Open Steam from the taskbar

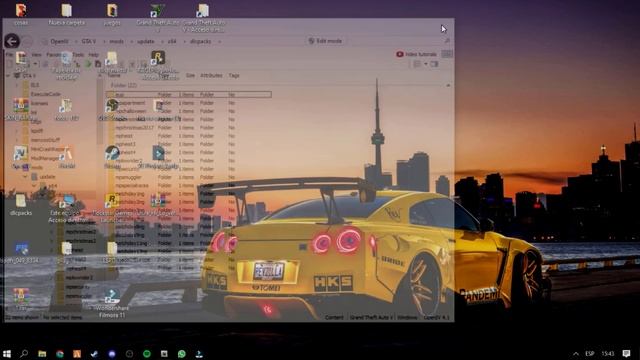point(94,353)
